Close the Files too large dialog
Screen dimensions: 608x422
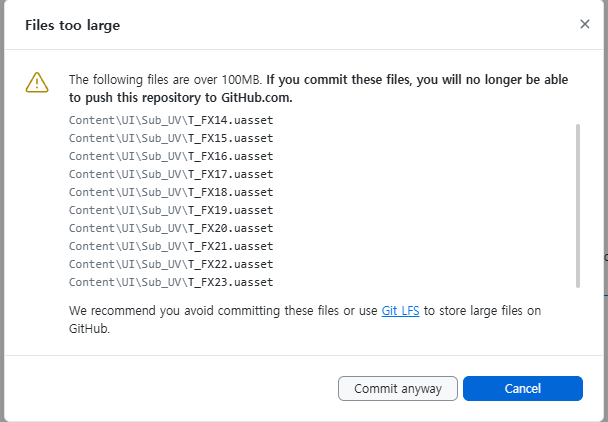pos(584,24)
